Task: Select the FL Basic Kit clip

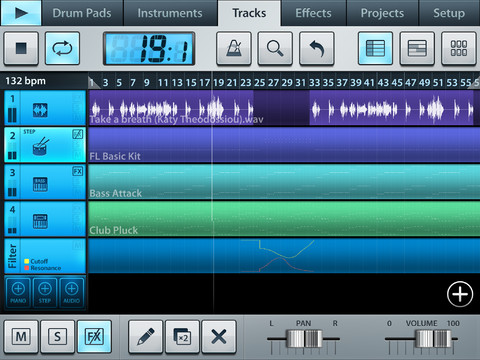Action: (x=284, y=145)
